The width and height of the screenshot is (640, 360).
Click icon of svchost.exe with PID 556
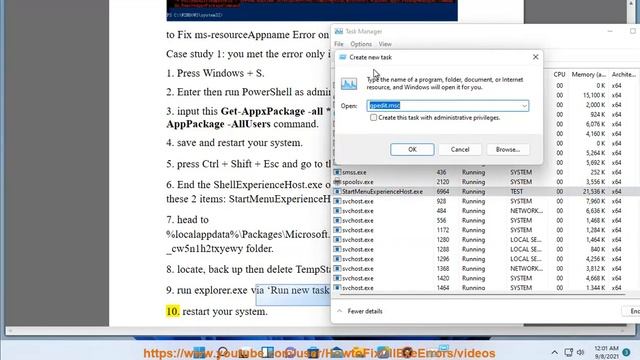click(x=337, y=220)
